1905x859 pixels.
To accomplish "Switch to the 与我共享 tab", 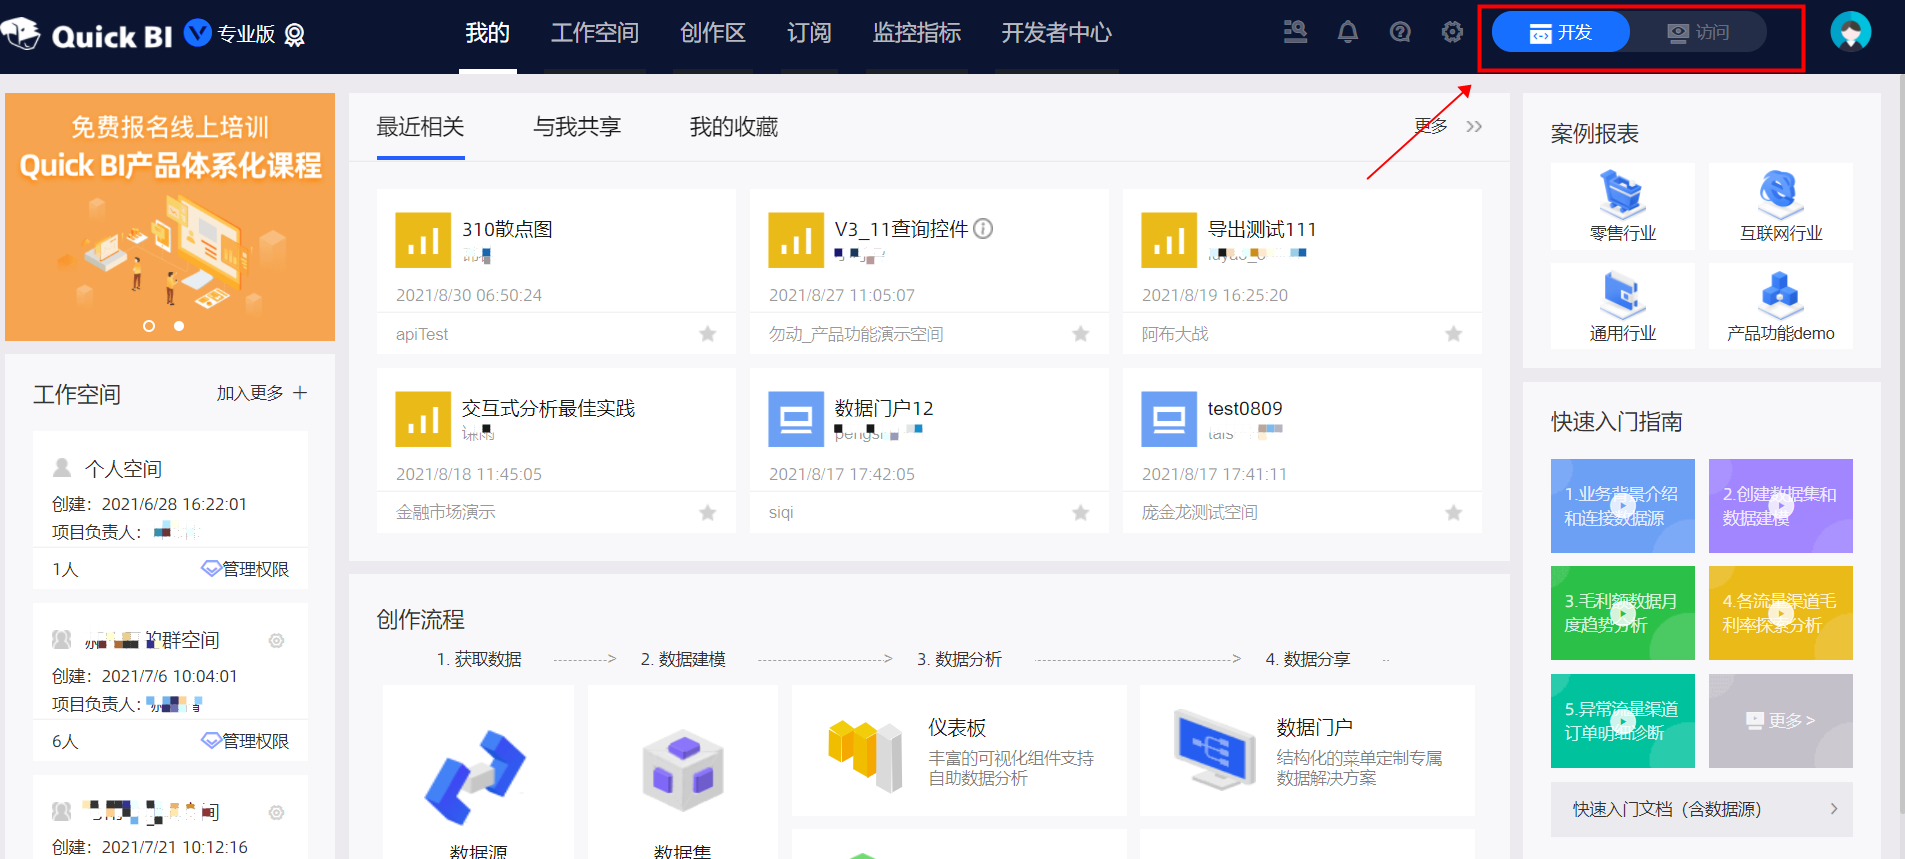I will pos(577,127).
